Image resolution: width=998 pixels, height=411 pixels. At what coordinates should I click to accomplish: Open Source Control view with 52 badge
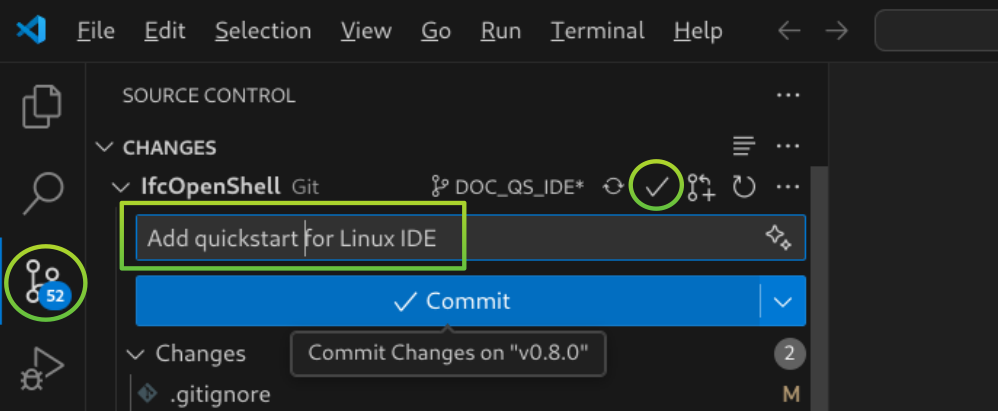[x=46, y=282]
